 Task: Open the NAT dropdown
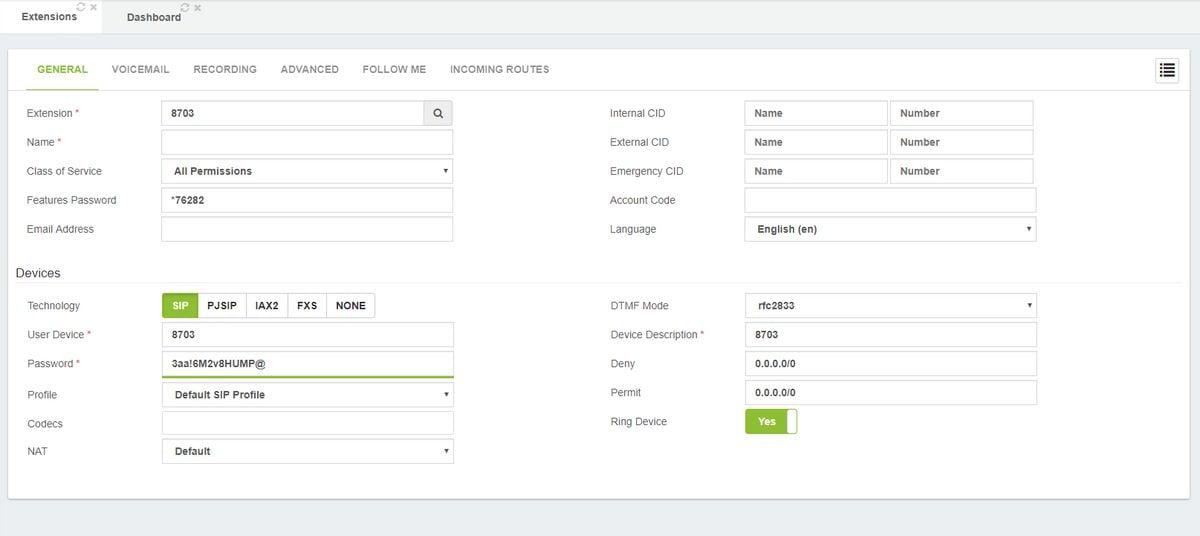[308, 451]
